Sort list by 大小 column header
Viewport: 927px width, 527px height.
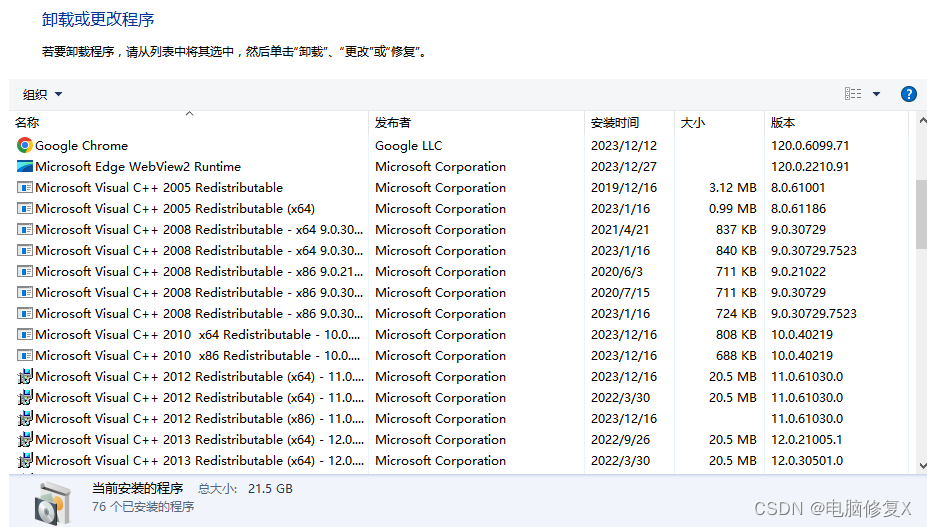(693, 122)
